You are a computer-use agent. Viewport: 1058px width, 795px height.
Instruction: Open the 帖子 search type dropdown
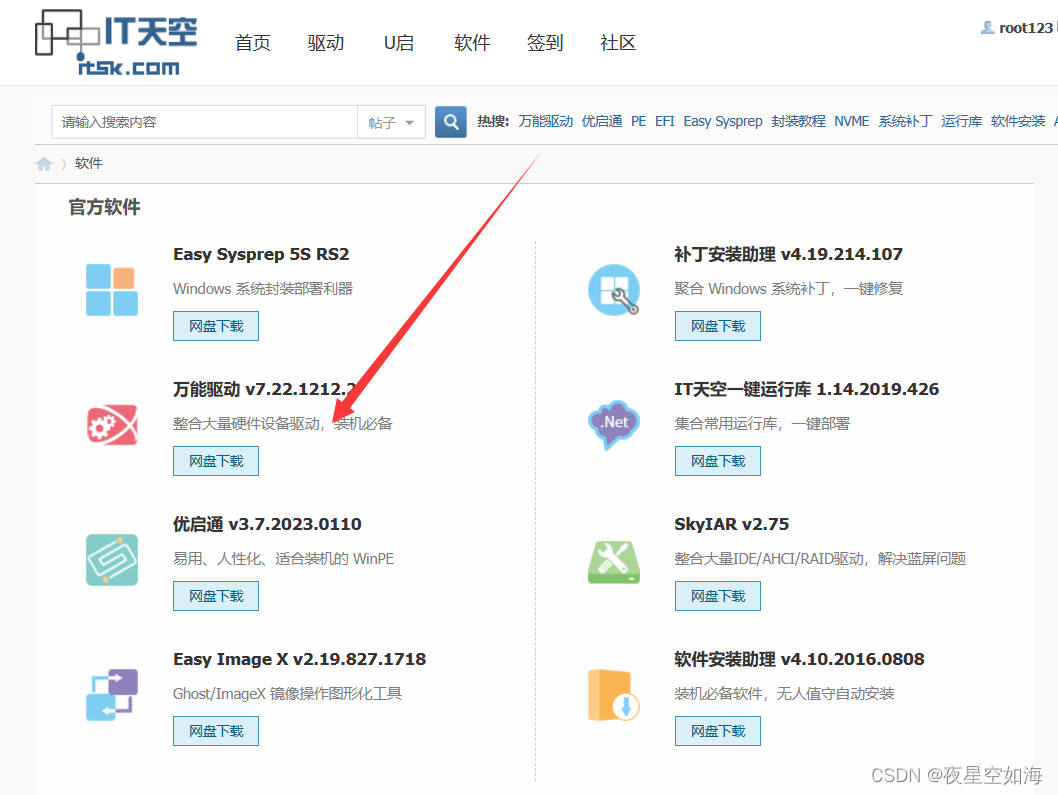point(391,122)
